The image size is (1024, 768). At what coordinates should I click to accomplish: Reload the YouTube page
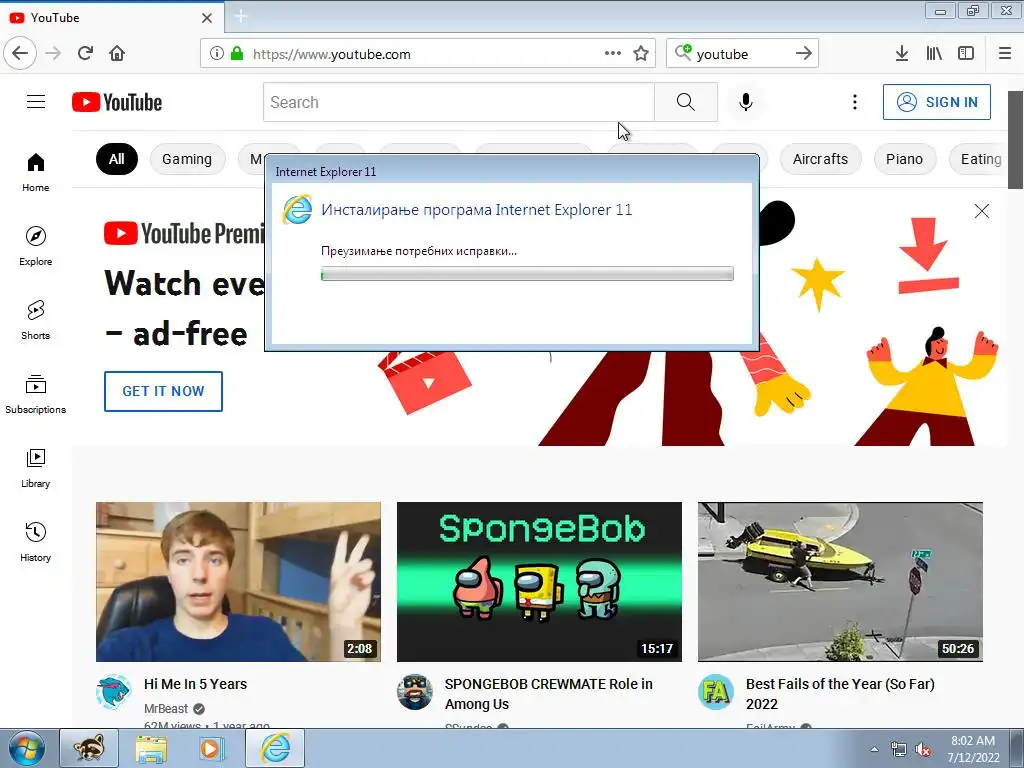[x=86, y=53]
